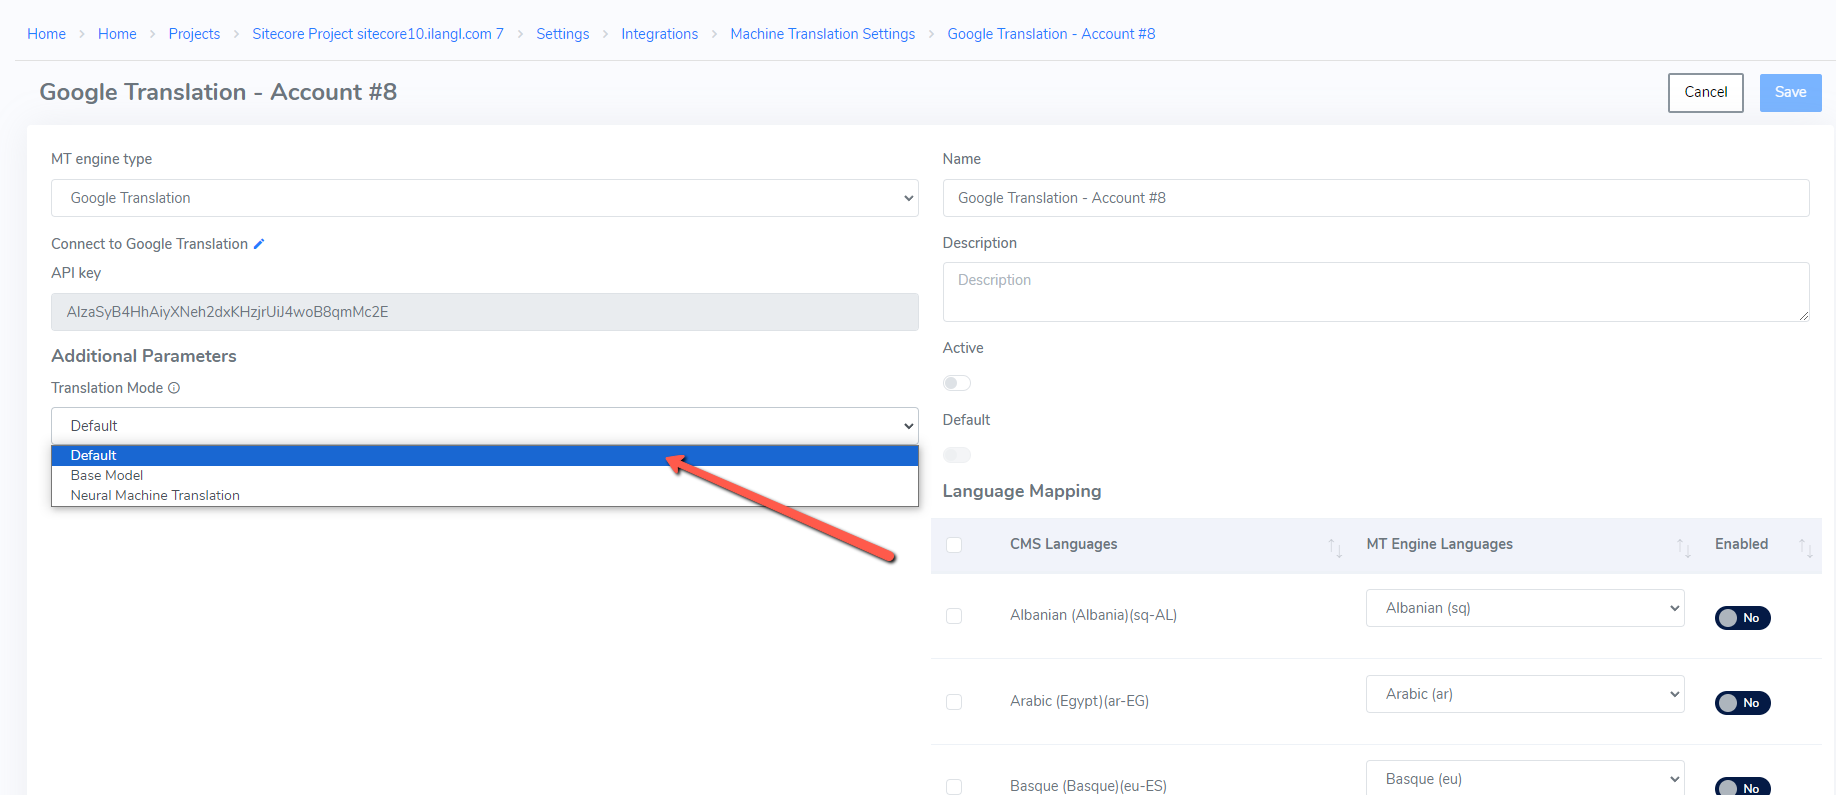
Task: Click the Additional Parameters heading
Action: point(144,356)
